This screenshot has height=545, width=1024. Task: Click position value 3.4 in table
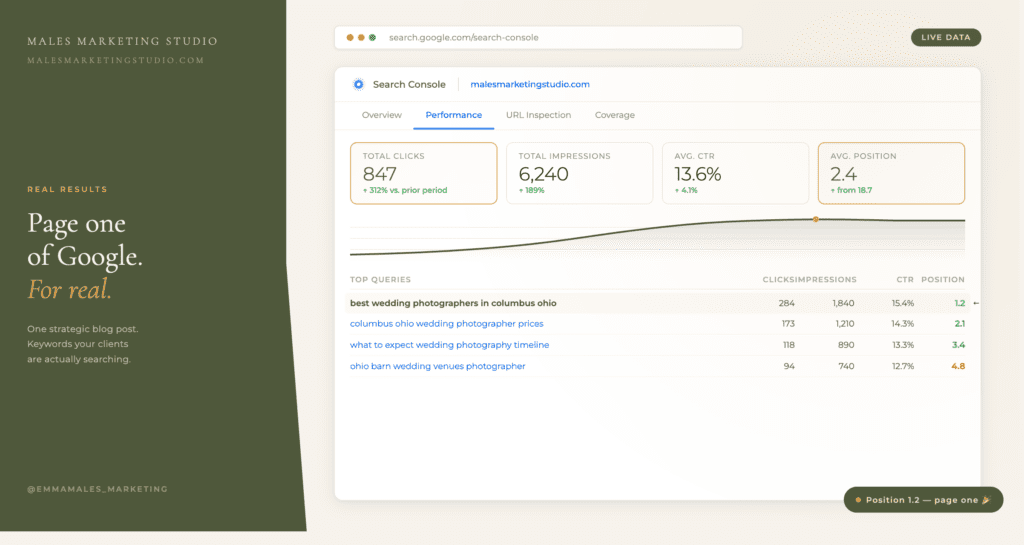coord(958,345)
